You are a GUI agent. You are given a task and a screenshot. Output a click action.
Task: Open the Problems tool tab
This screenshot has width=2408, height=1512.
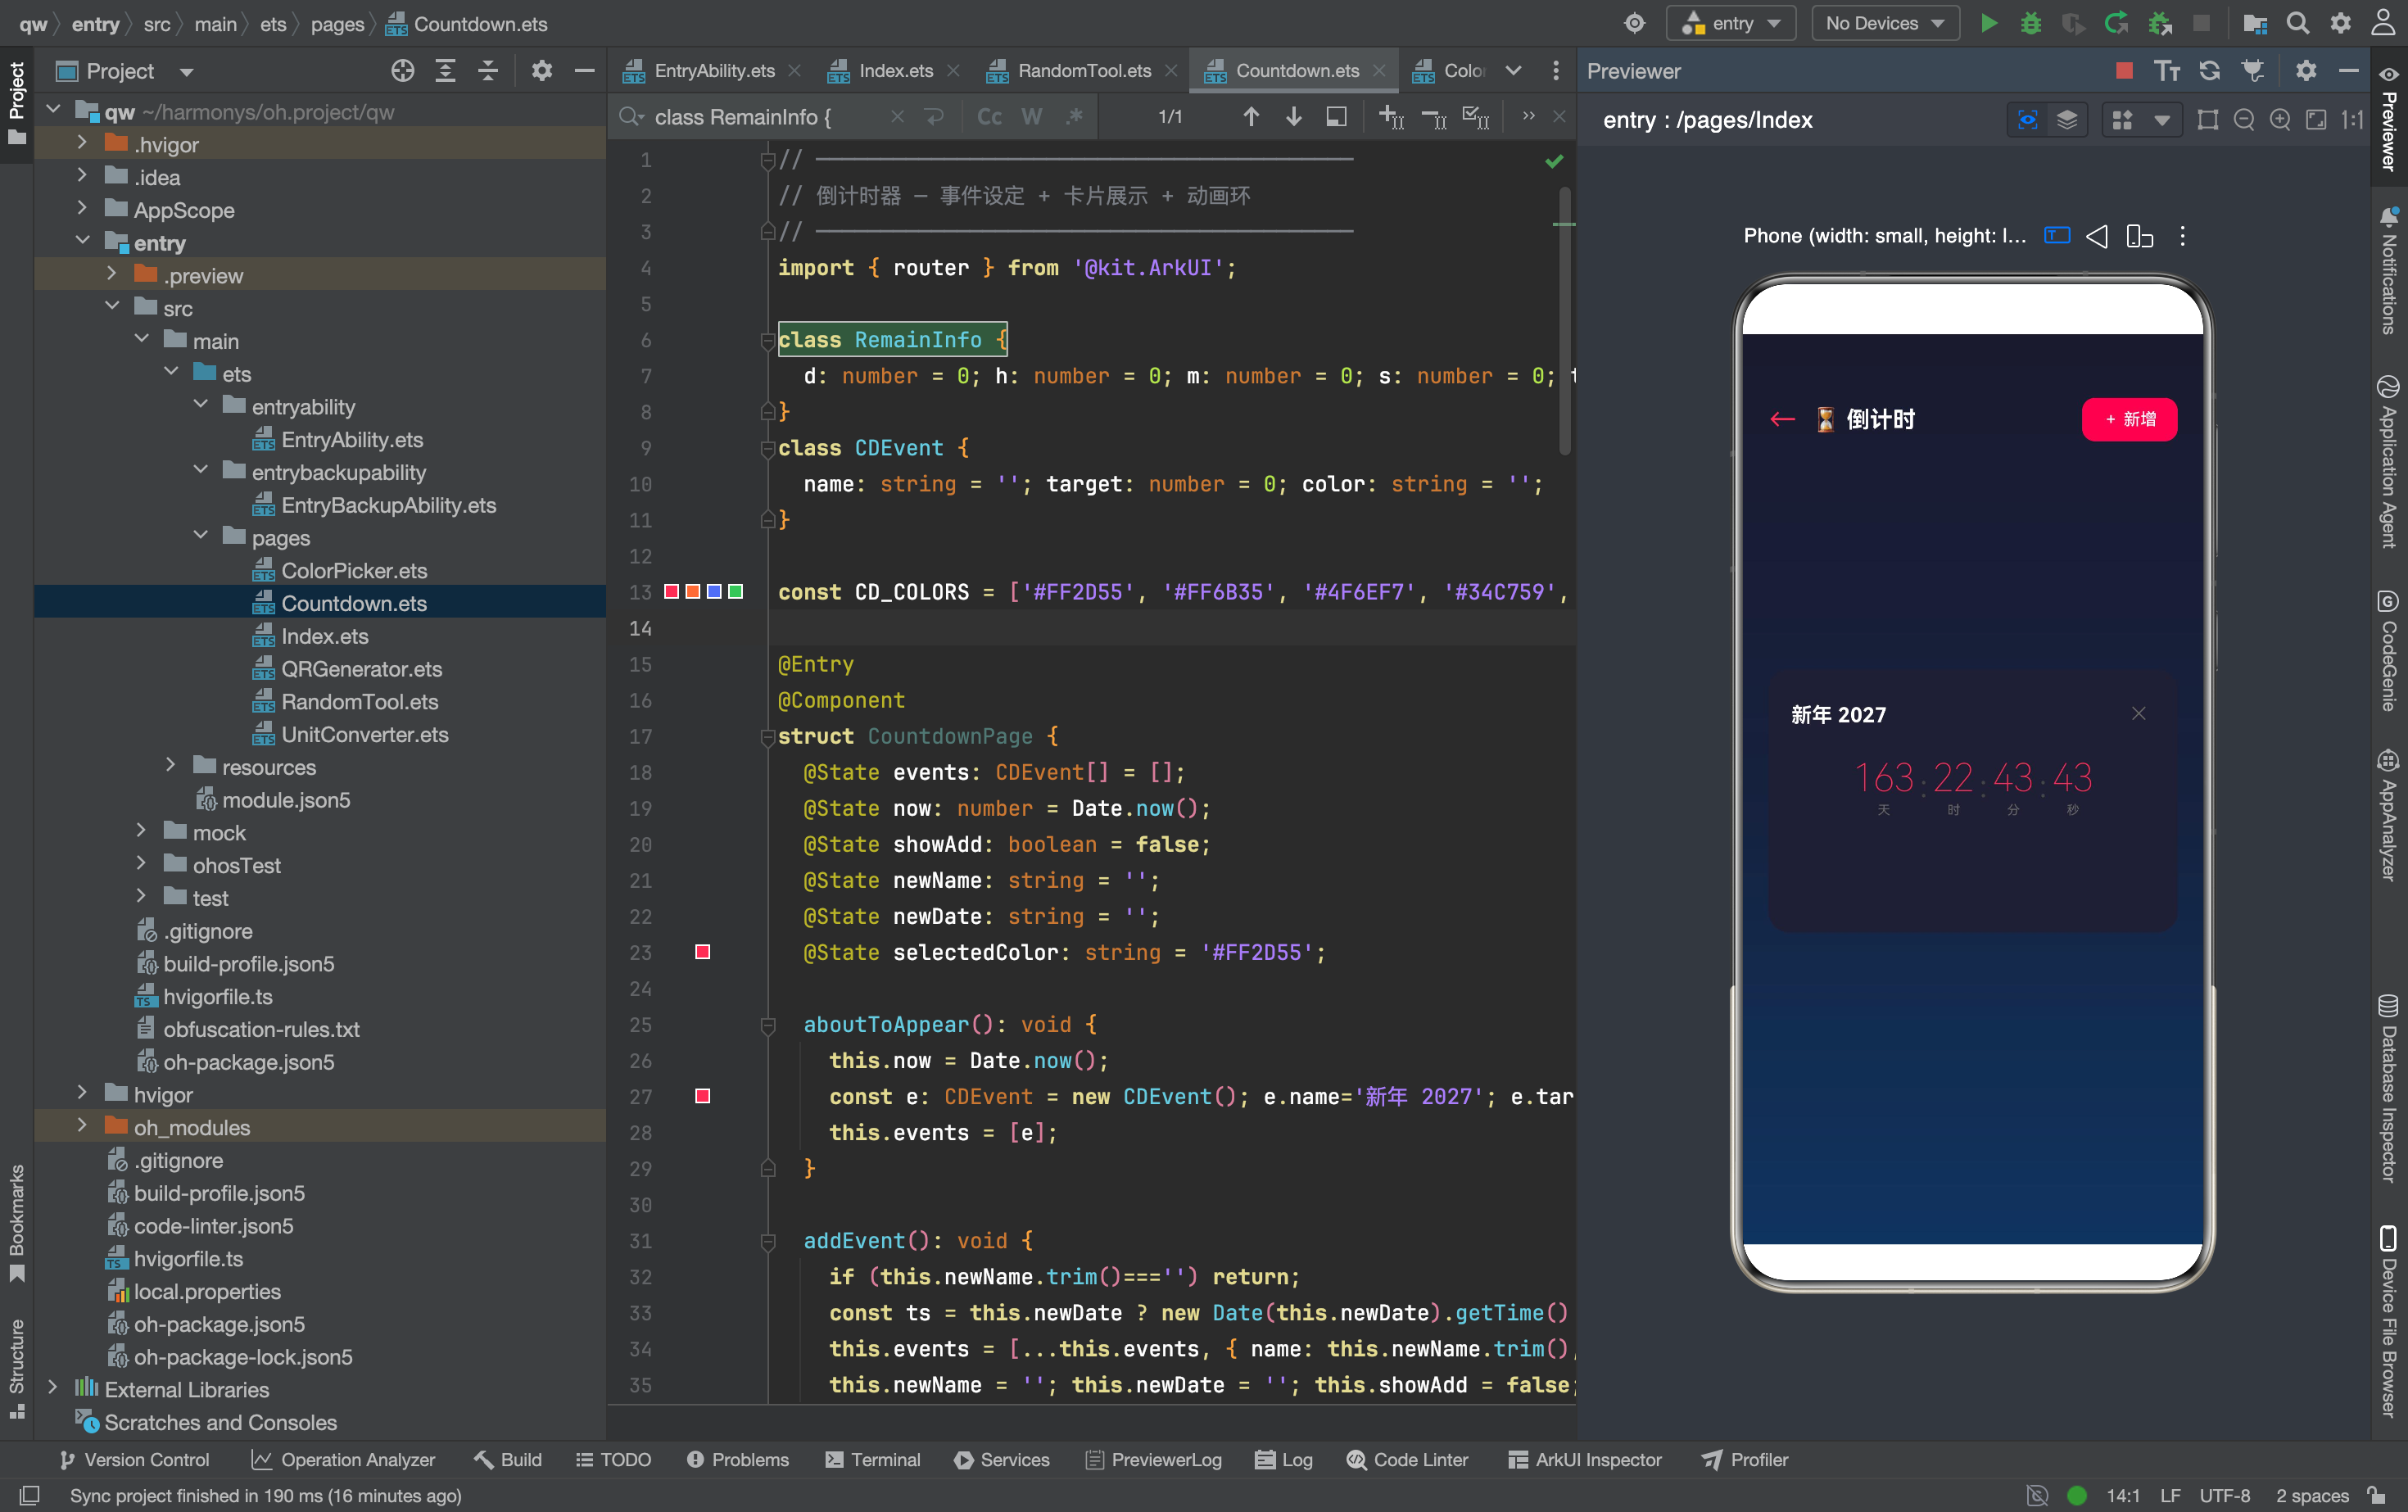click(x=738, y=1460)
